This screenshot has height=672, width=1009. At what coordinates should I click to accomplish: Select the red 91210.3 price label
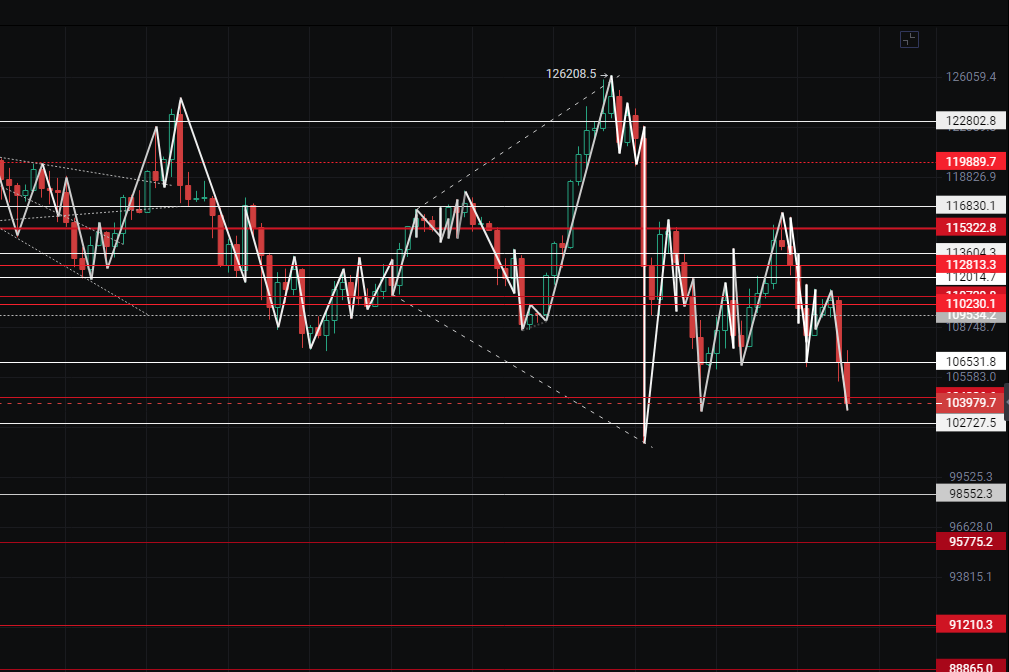pos(970,625)
